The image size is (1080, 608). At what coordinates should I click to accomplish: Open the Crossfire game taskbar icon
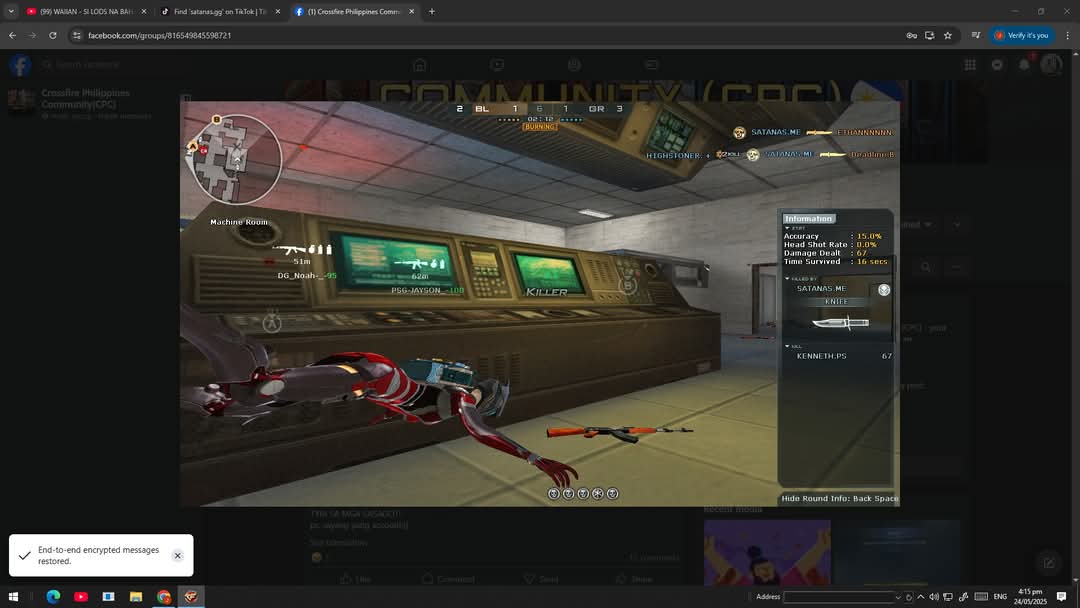pyautogui.click(x=191, y=596)
